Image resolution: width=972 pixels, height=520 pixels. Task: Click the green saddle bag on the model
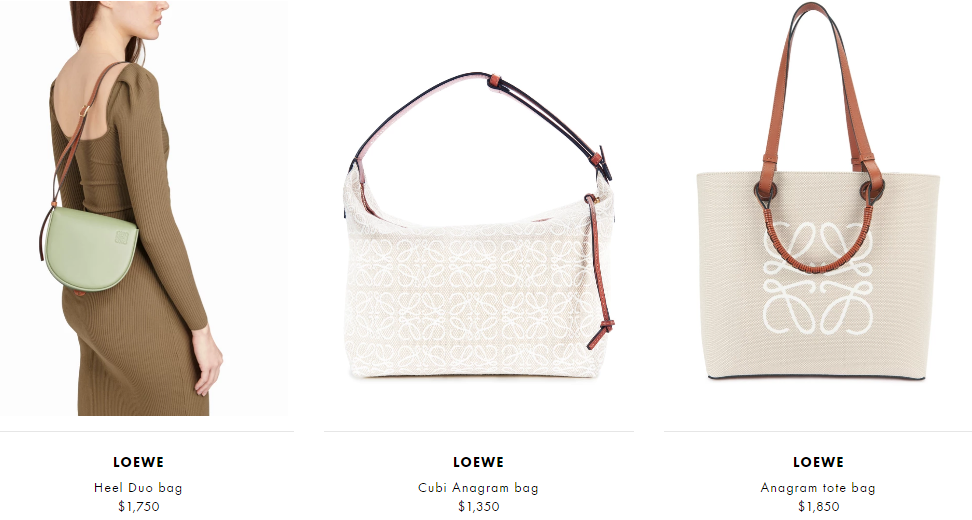pyautogui.click(x=91, y=249)
